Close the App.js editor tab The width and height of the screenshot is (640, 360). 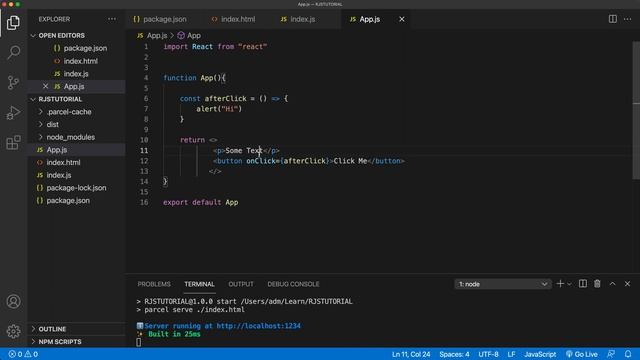click(402, 19)
